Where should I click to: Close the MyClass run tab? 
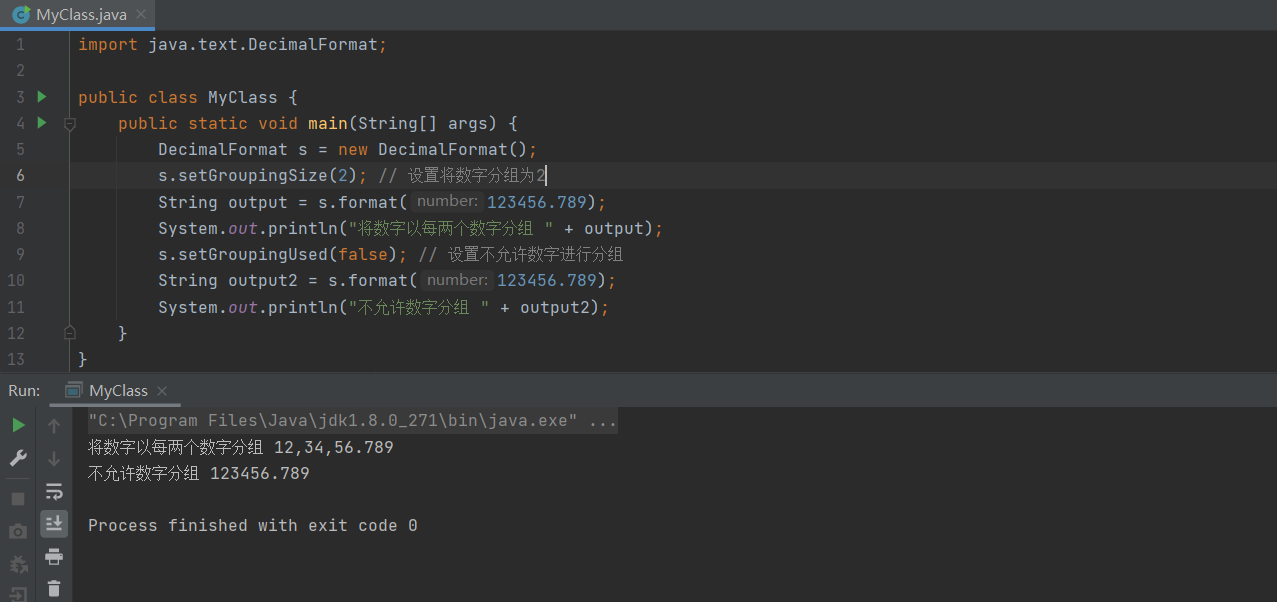pyautogui.click(x=163, y=391)
